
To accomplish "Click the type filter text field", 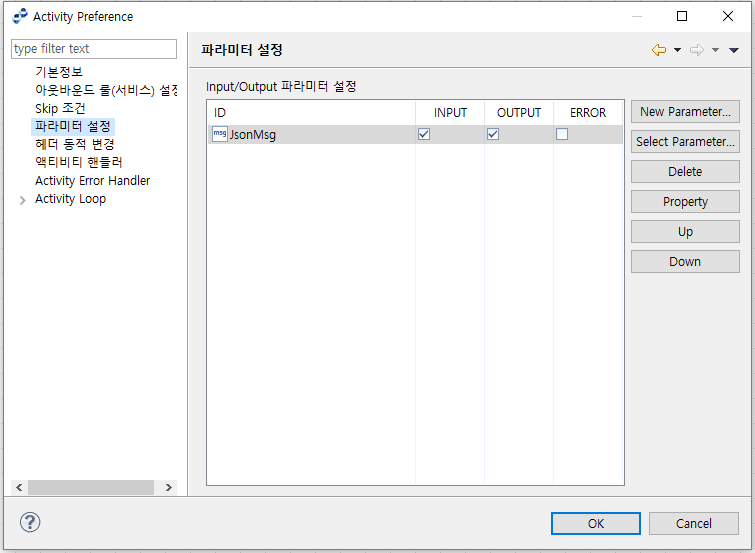I will point(94,49).
